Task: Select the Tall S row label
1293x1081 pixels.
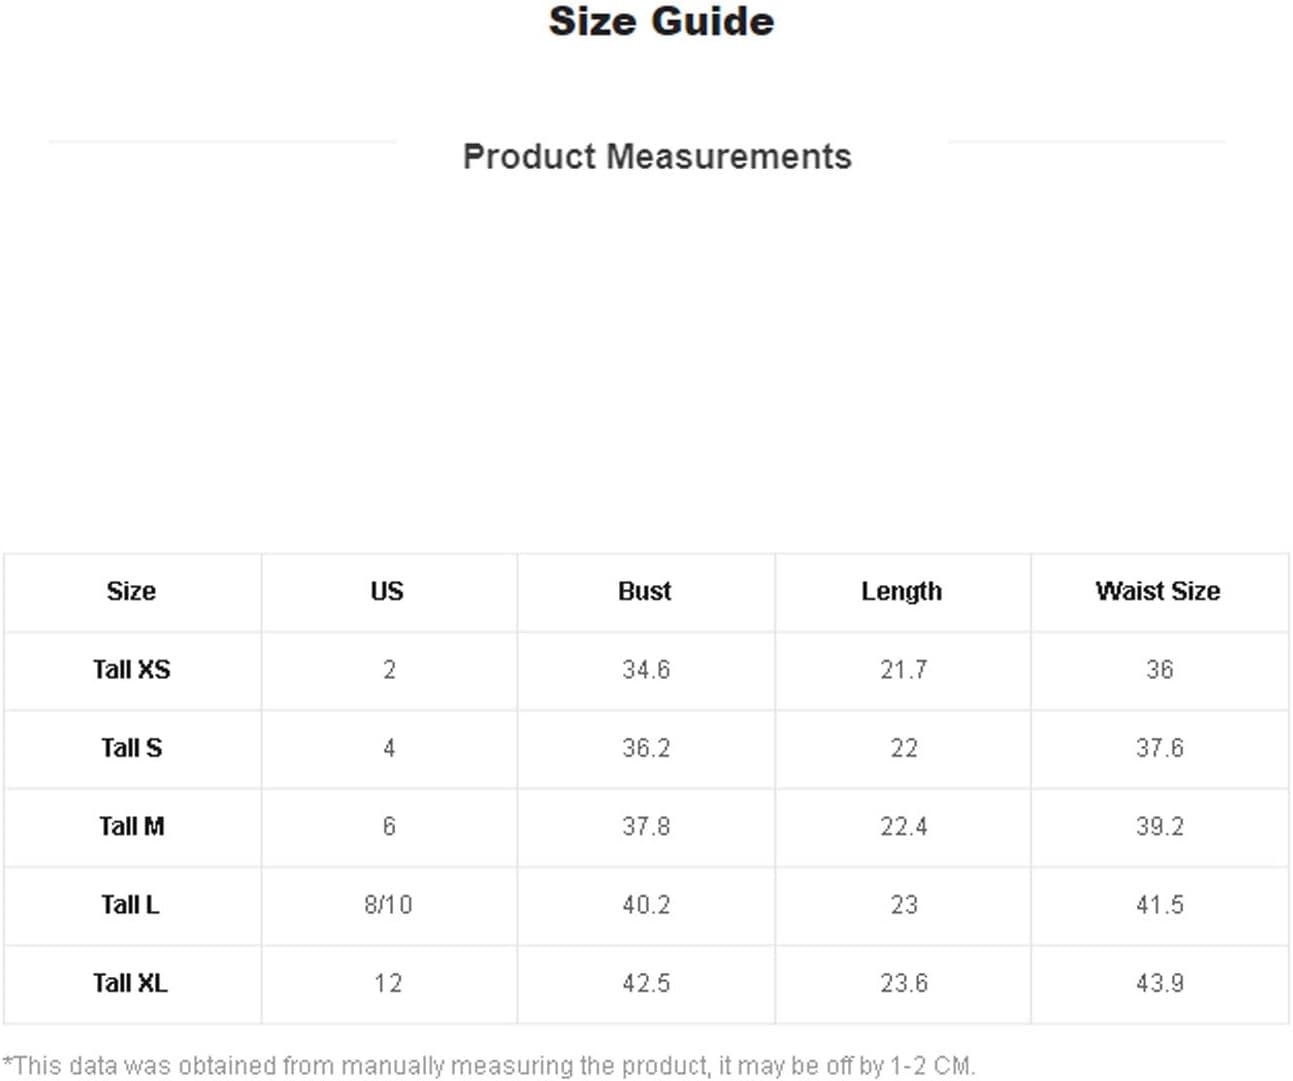Action: [x=131, y=747]
